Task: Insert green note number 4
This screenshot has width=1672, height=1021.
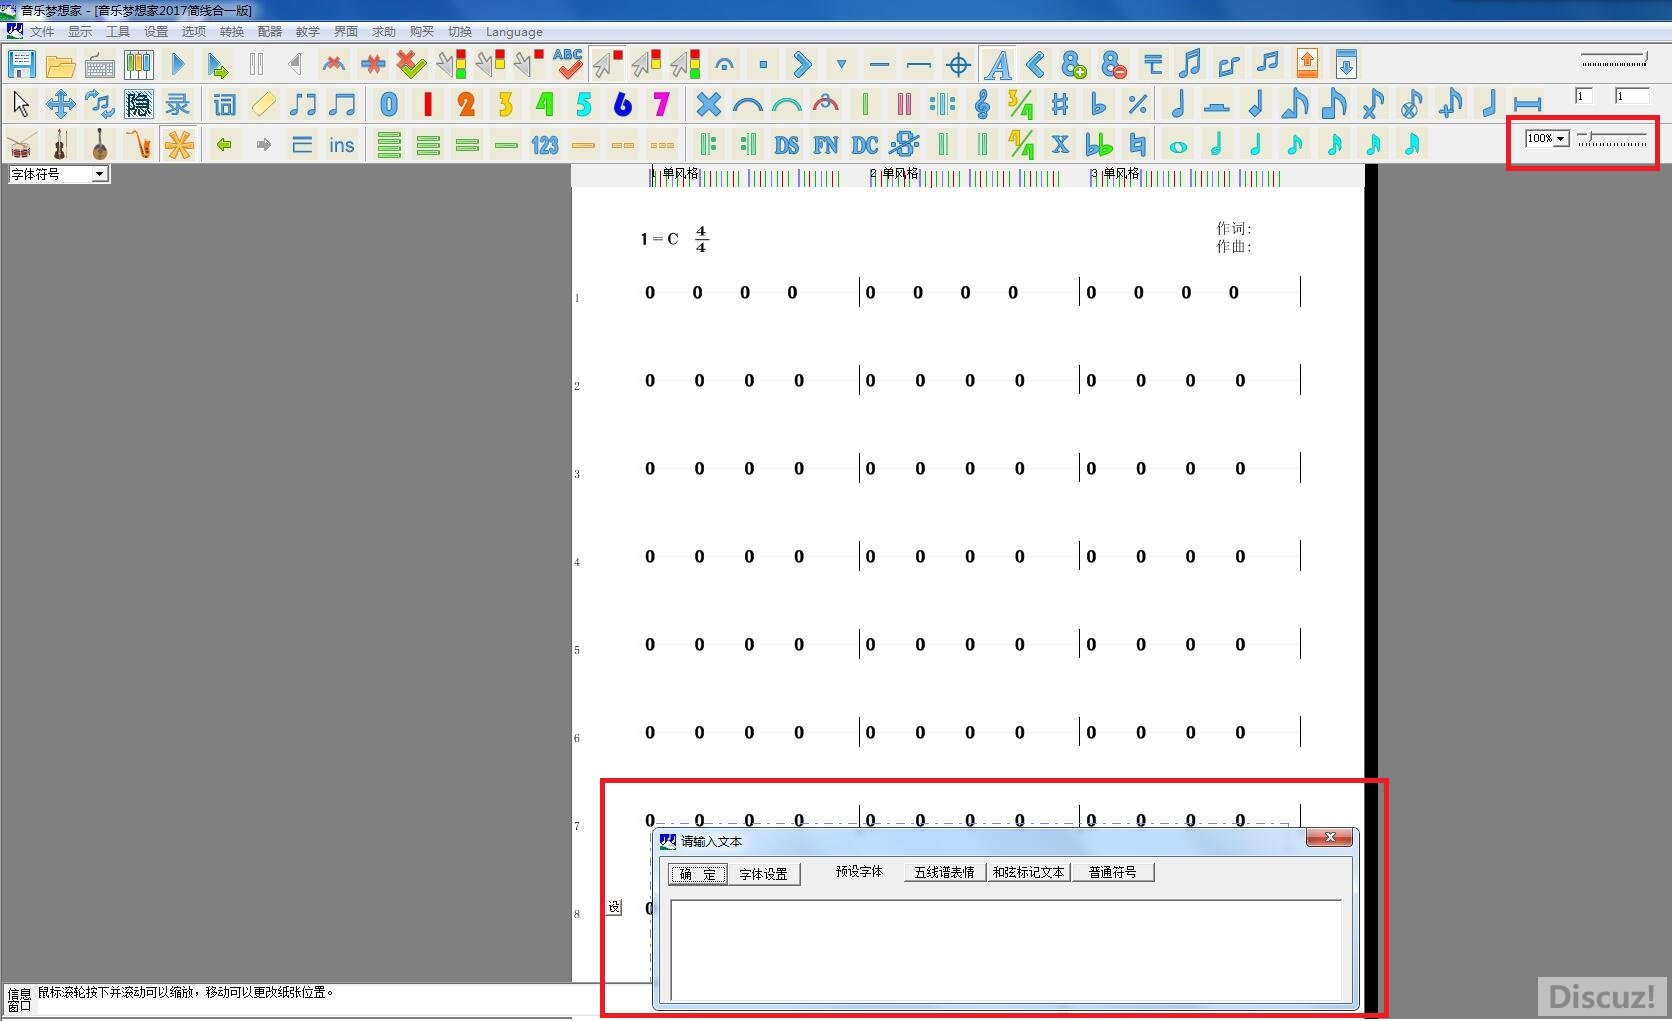Action: tap(544, 104)
